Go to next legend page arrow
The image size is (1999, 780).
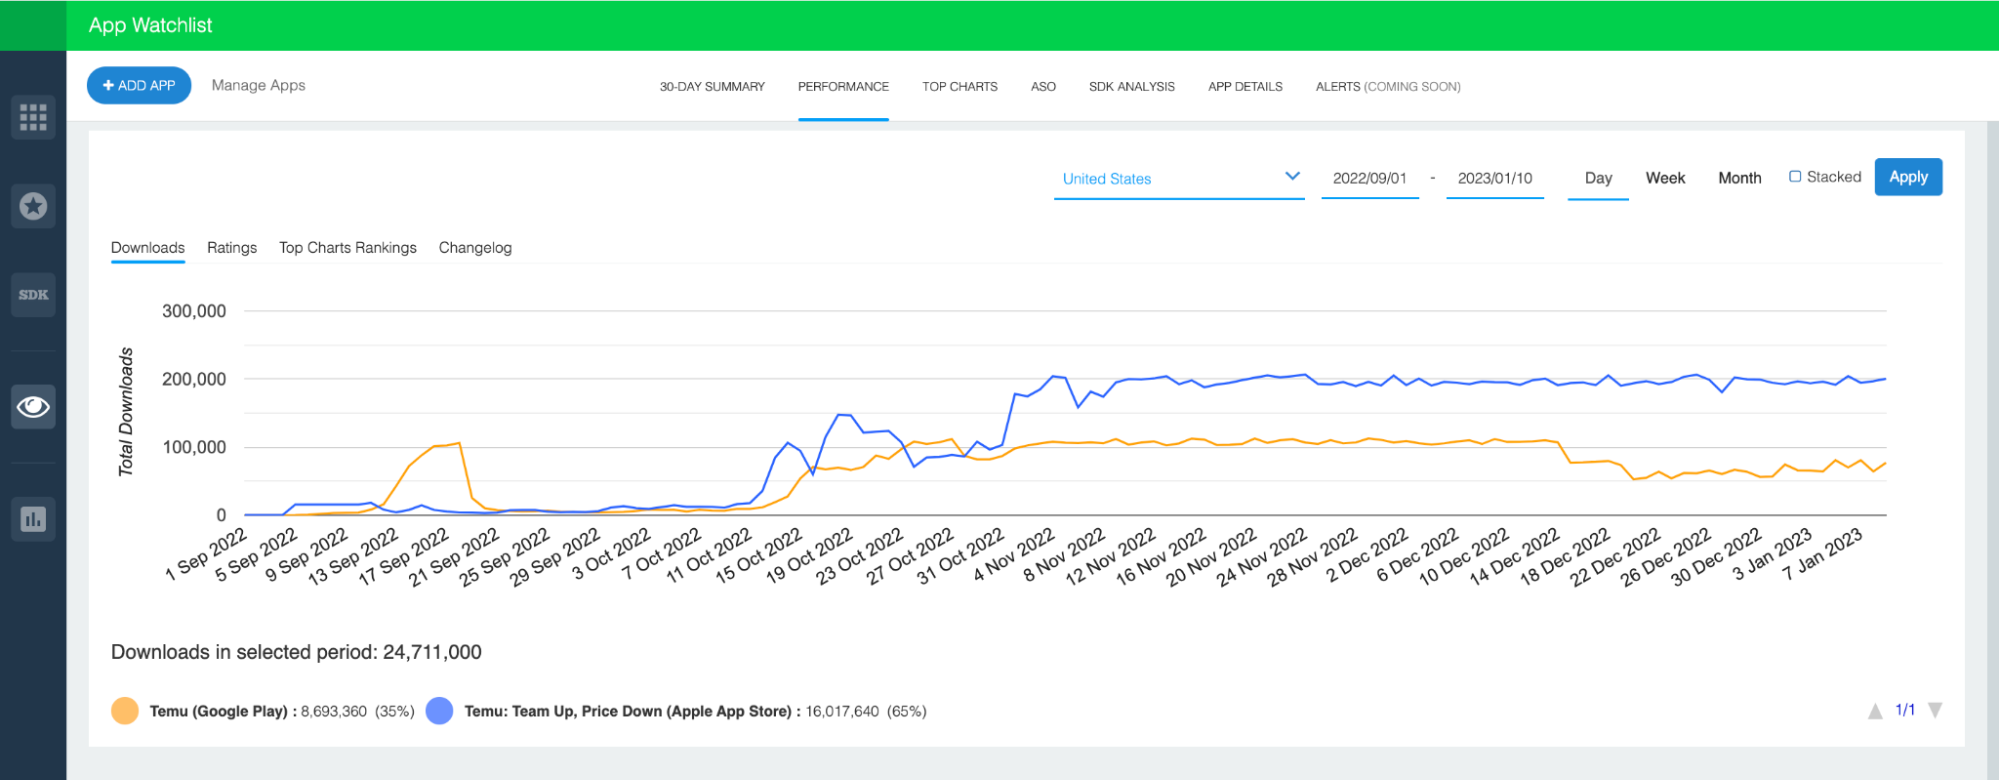1935,711
